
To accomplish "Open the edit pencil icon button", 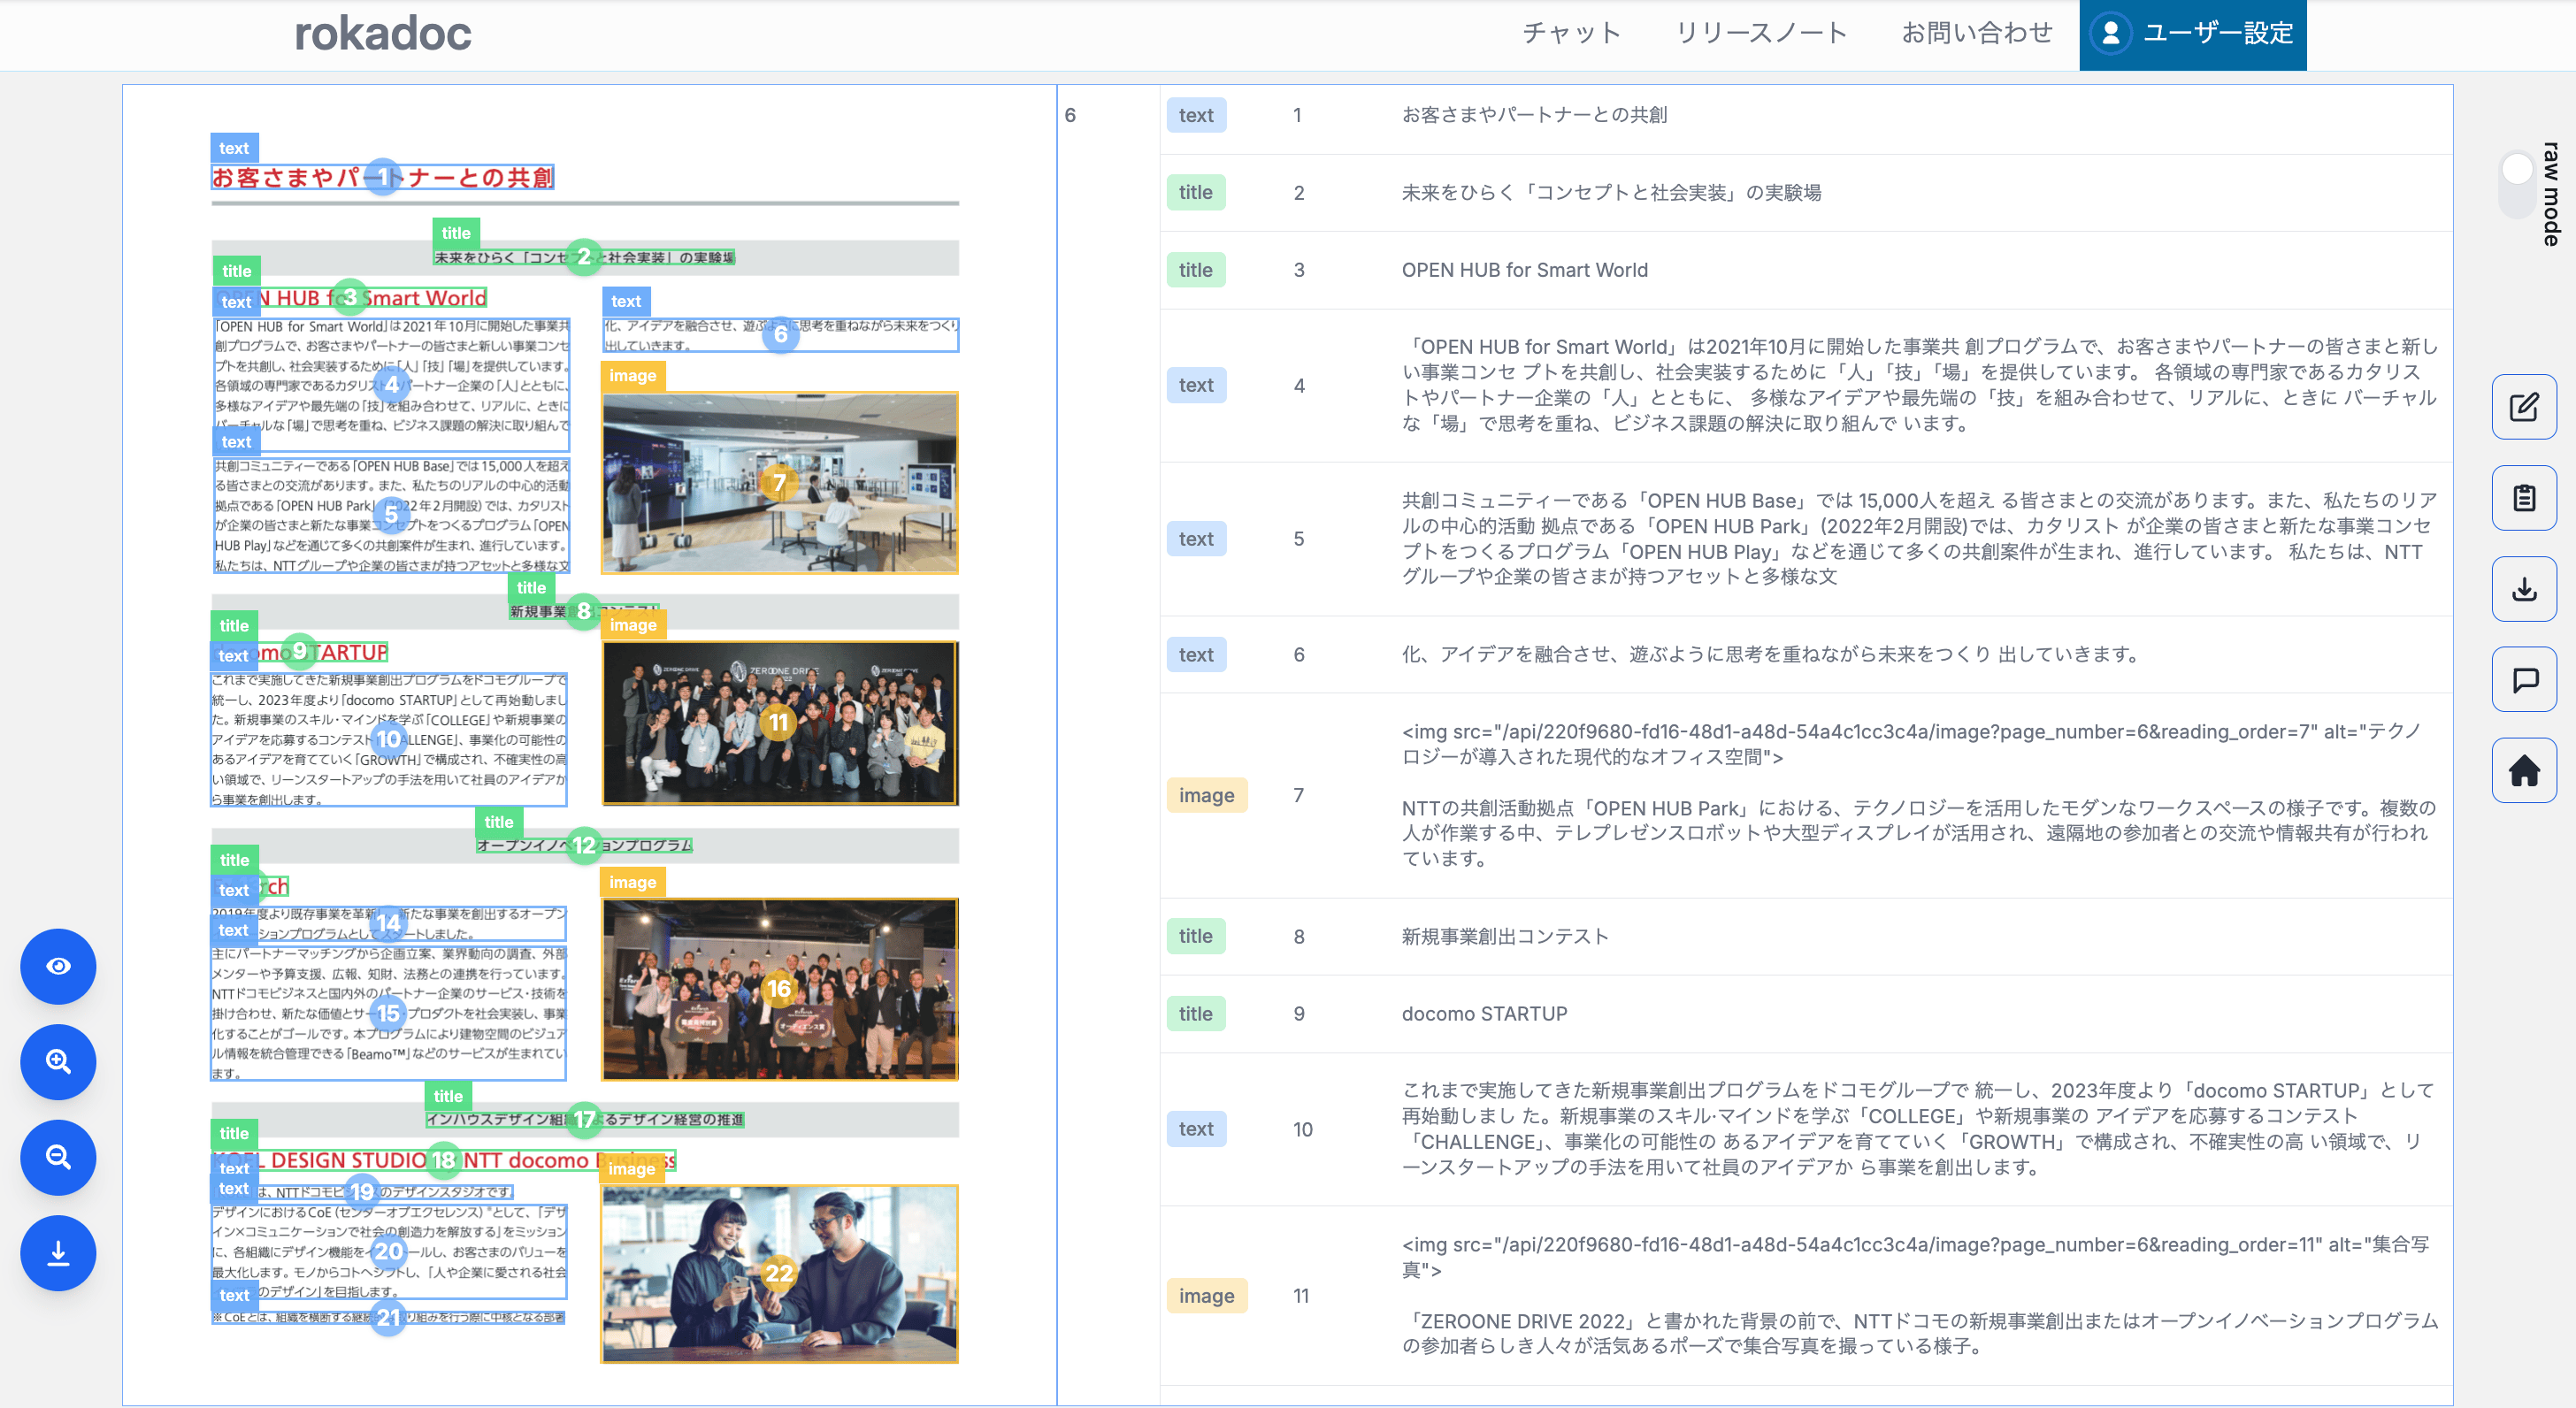I will pos(2524,407).
